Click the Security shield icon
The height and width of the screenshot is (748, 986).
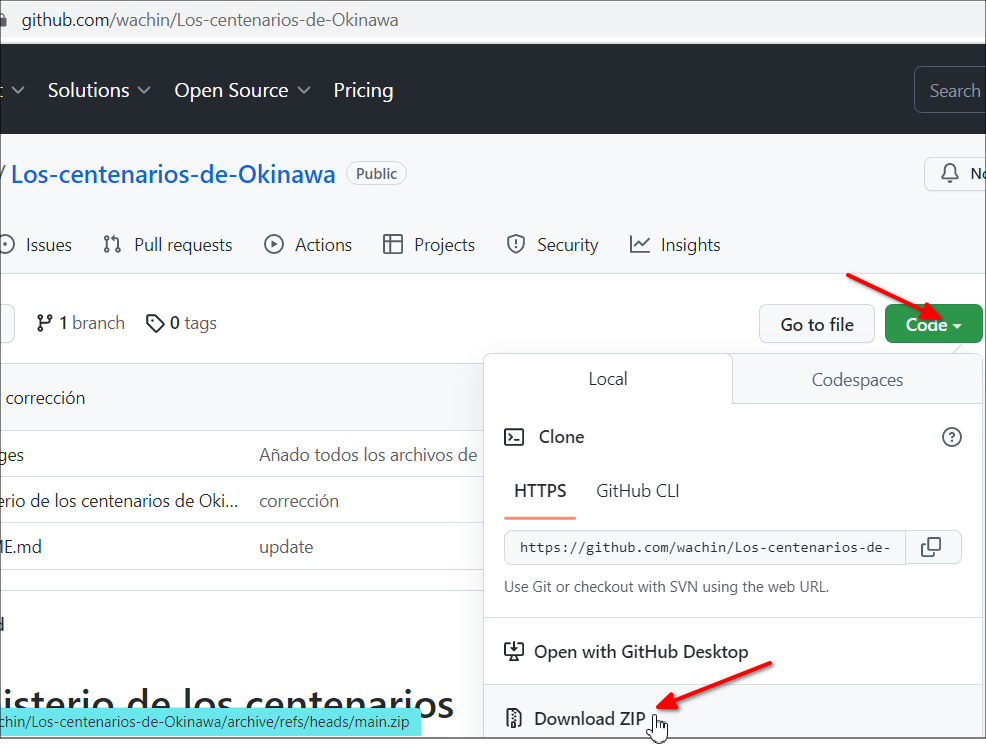tap(516, 245)
